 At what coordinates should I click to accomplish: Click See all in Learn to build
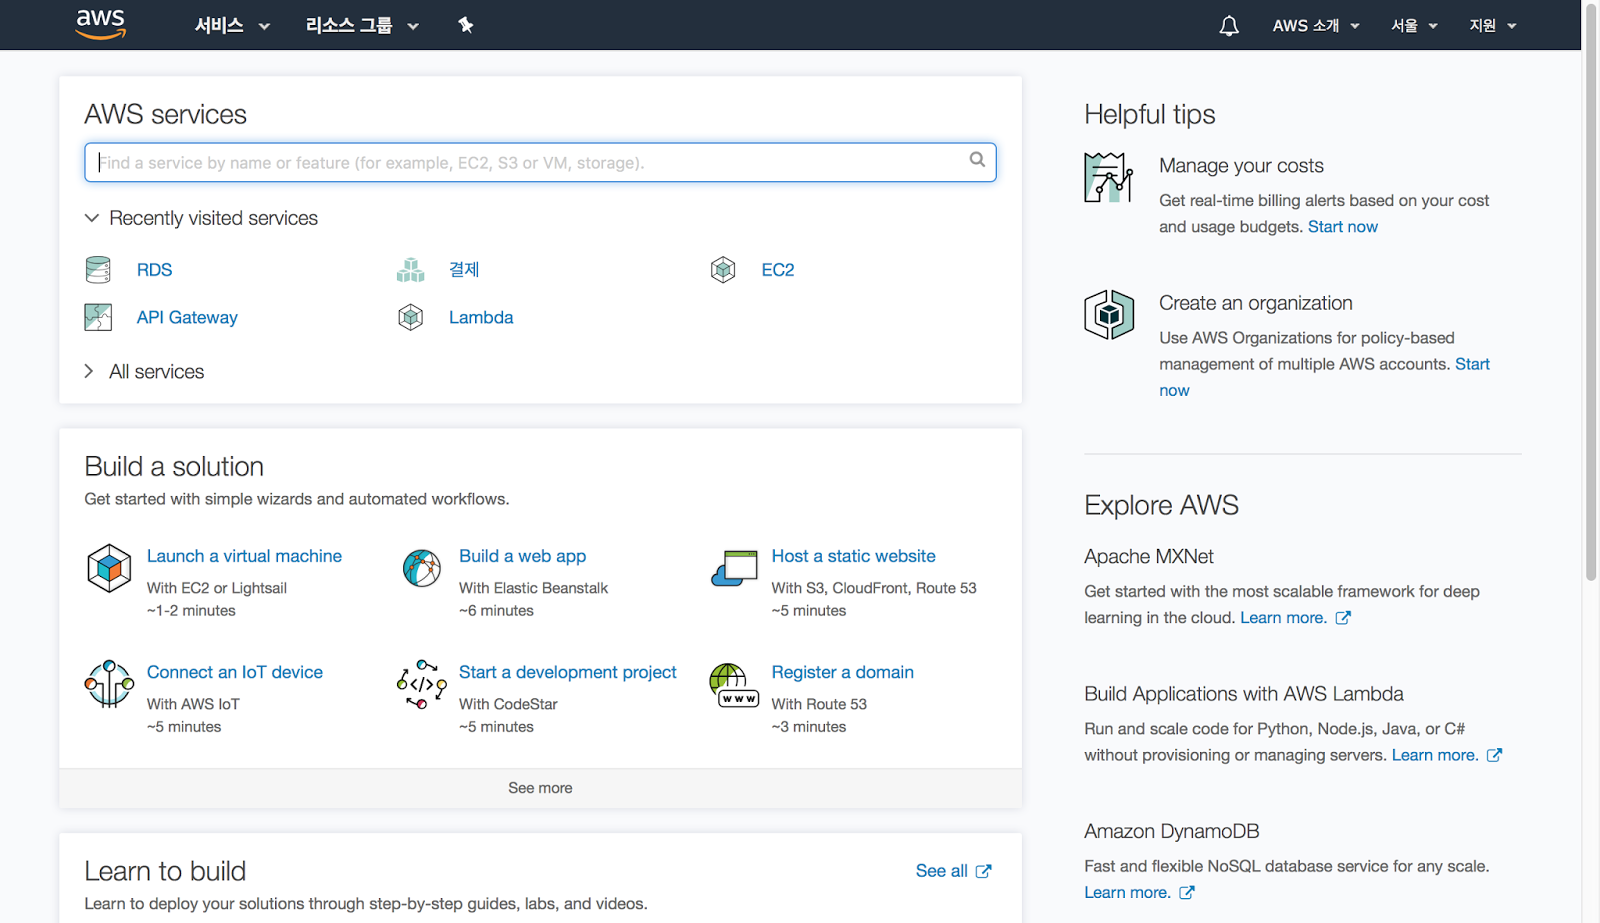(942, 871)
